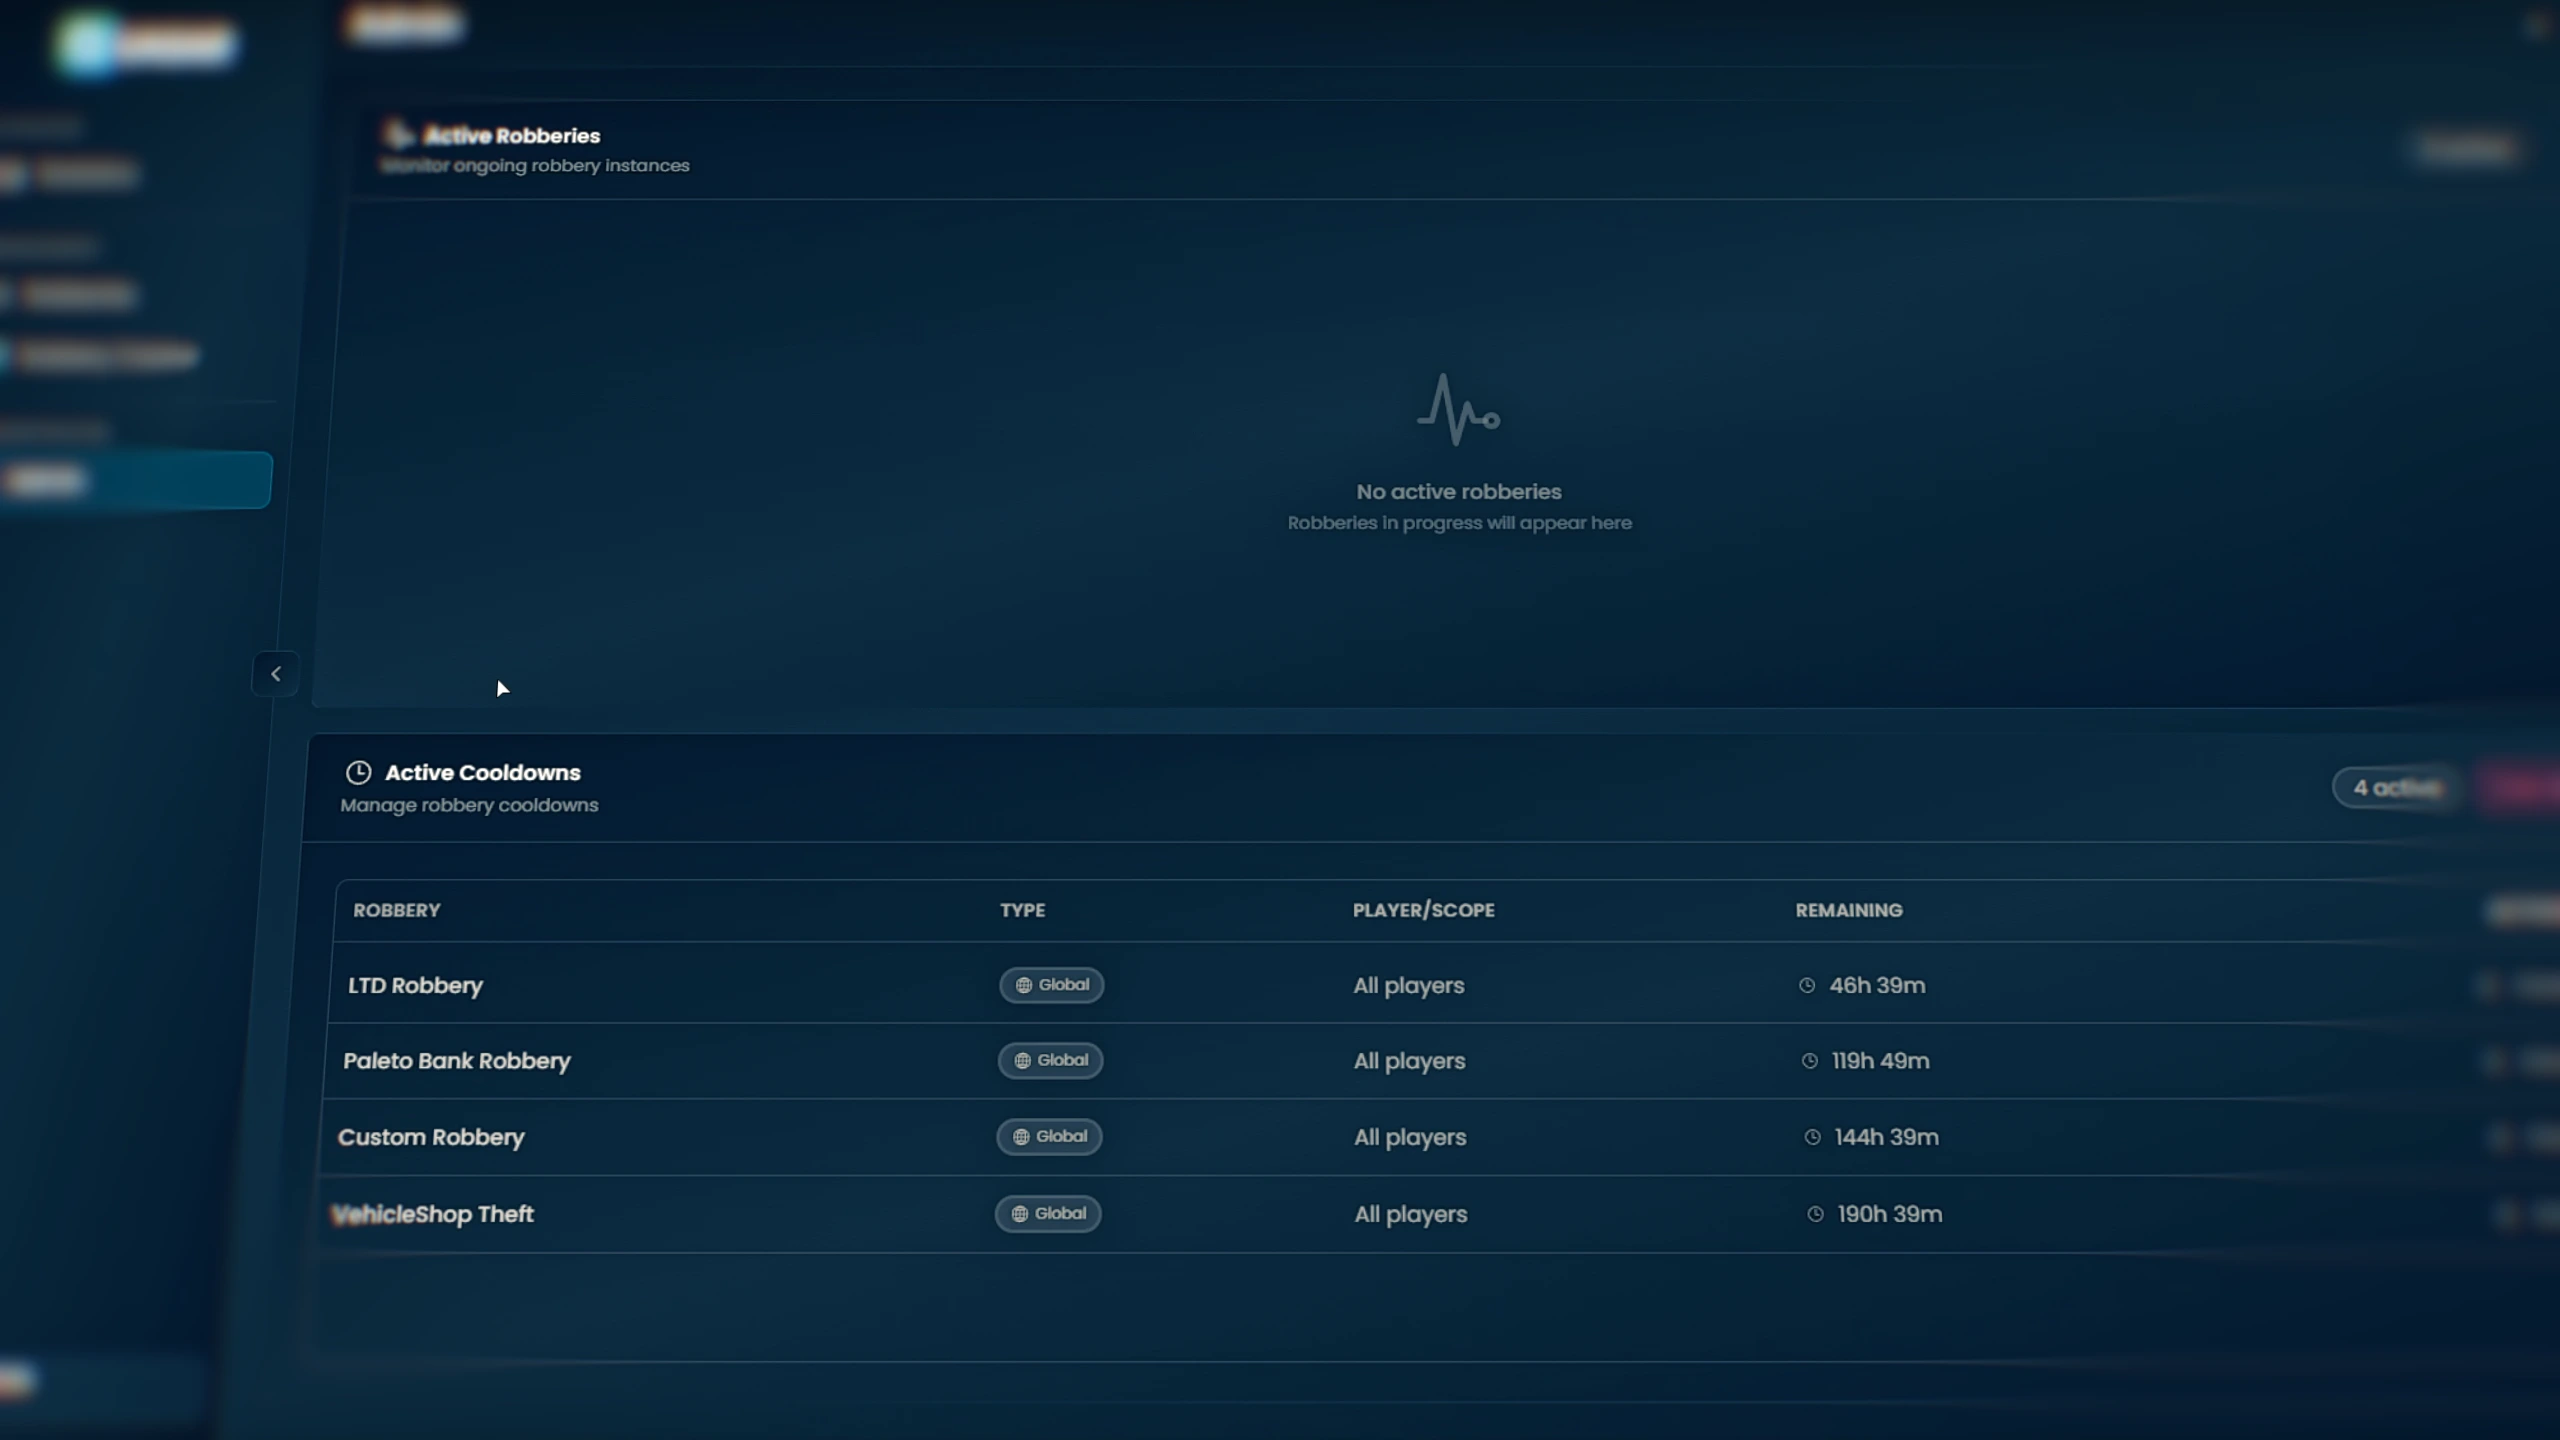Click the clock icon beside 119h 49m
2560x1440 pixels.
tap(1809, 1061)
